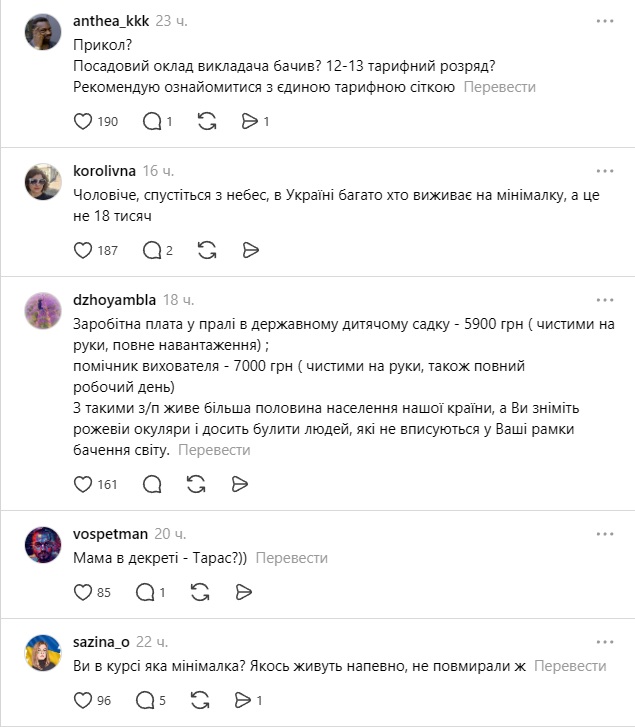Translate vospetman's comment with Перевести
The height and width of the screenshot is (727, 635).
[291, 558]
